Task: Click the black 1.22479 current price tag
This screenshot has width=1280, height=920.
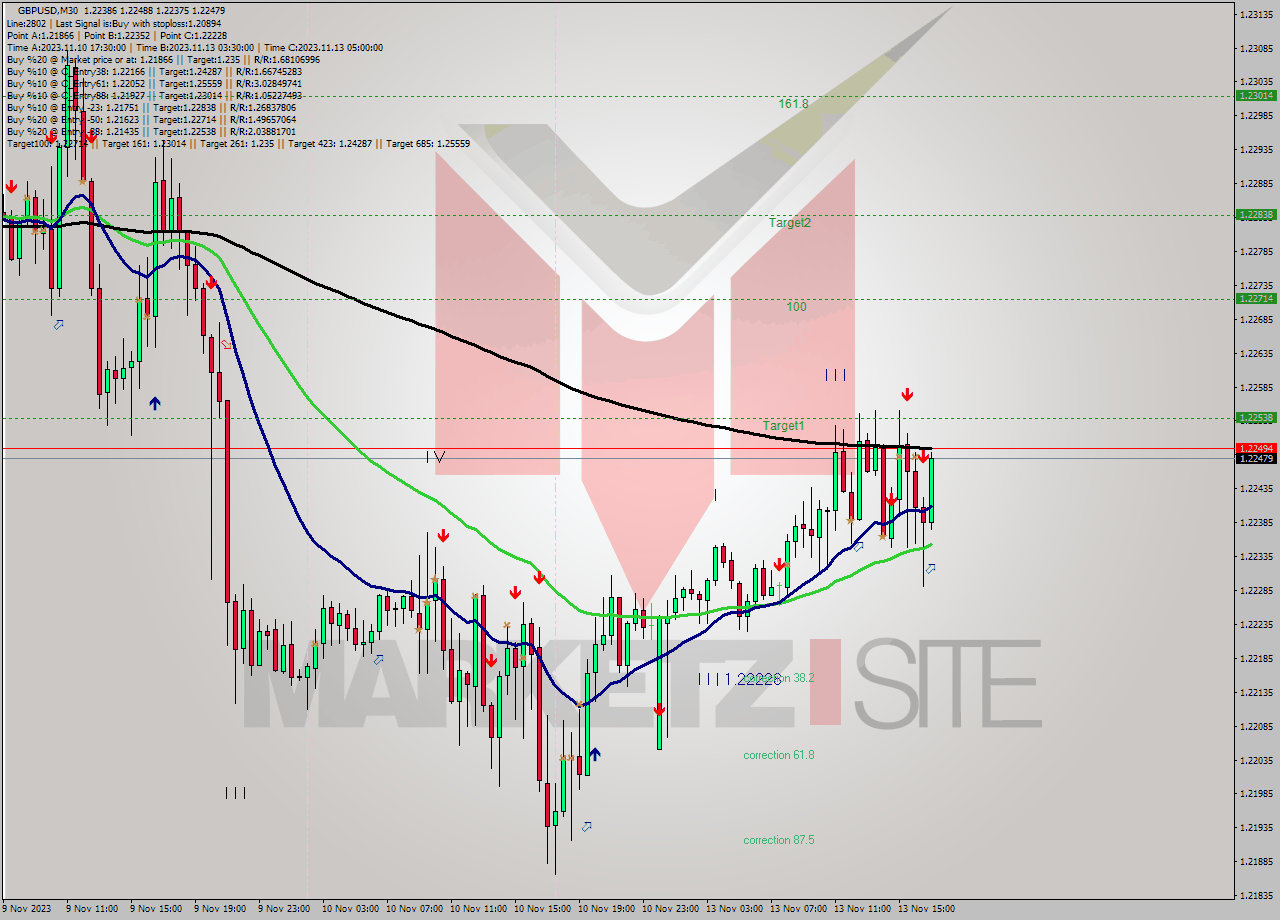Action: 1255,458
